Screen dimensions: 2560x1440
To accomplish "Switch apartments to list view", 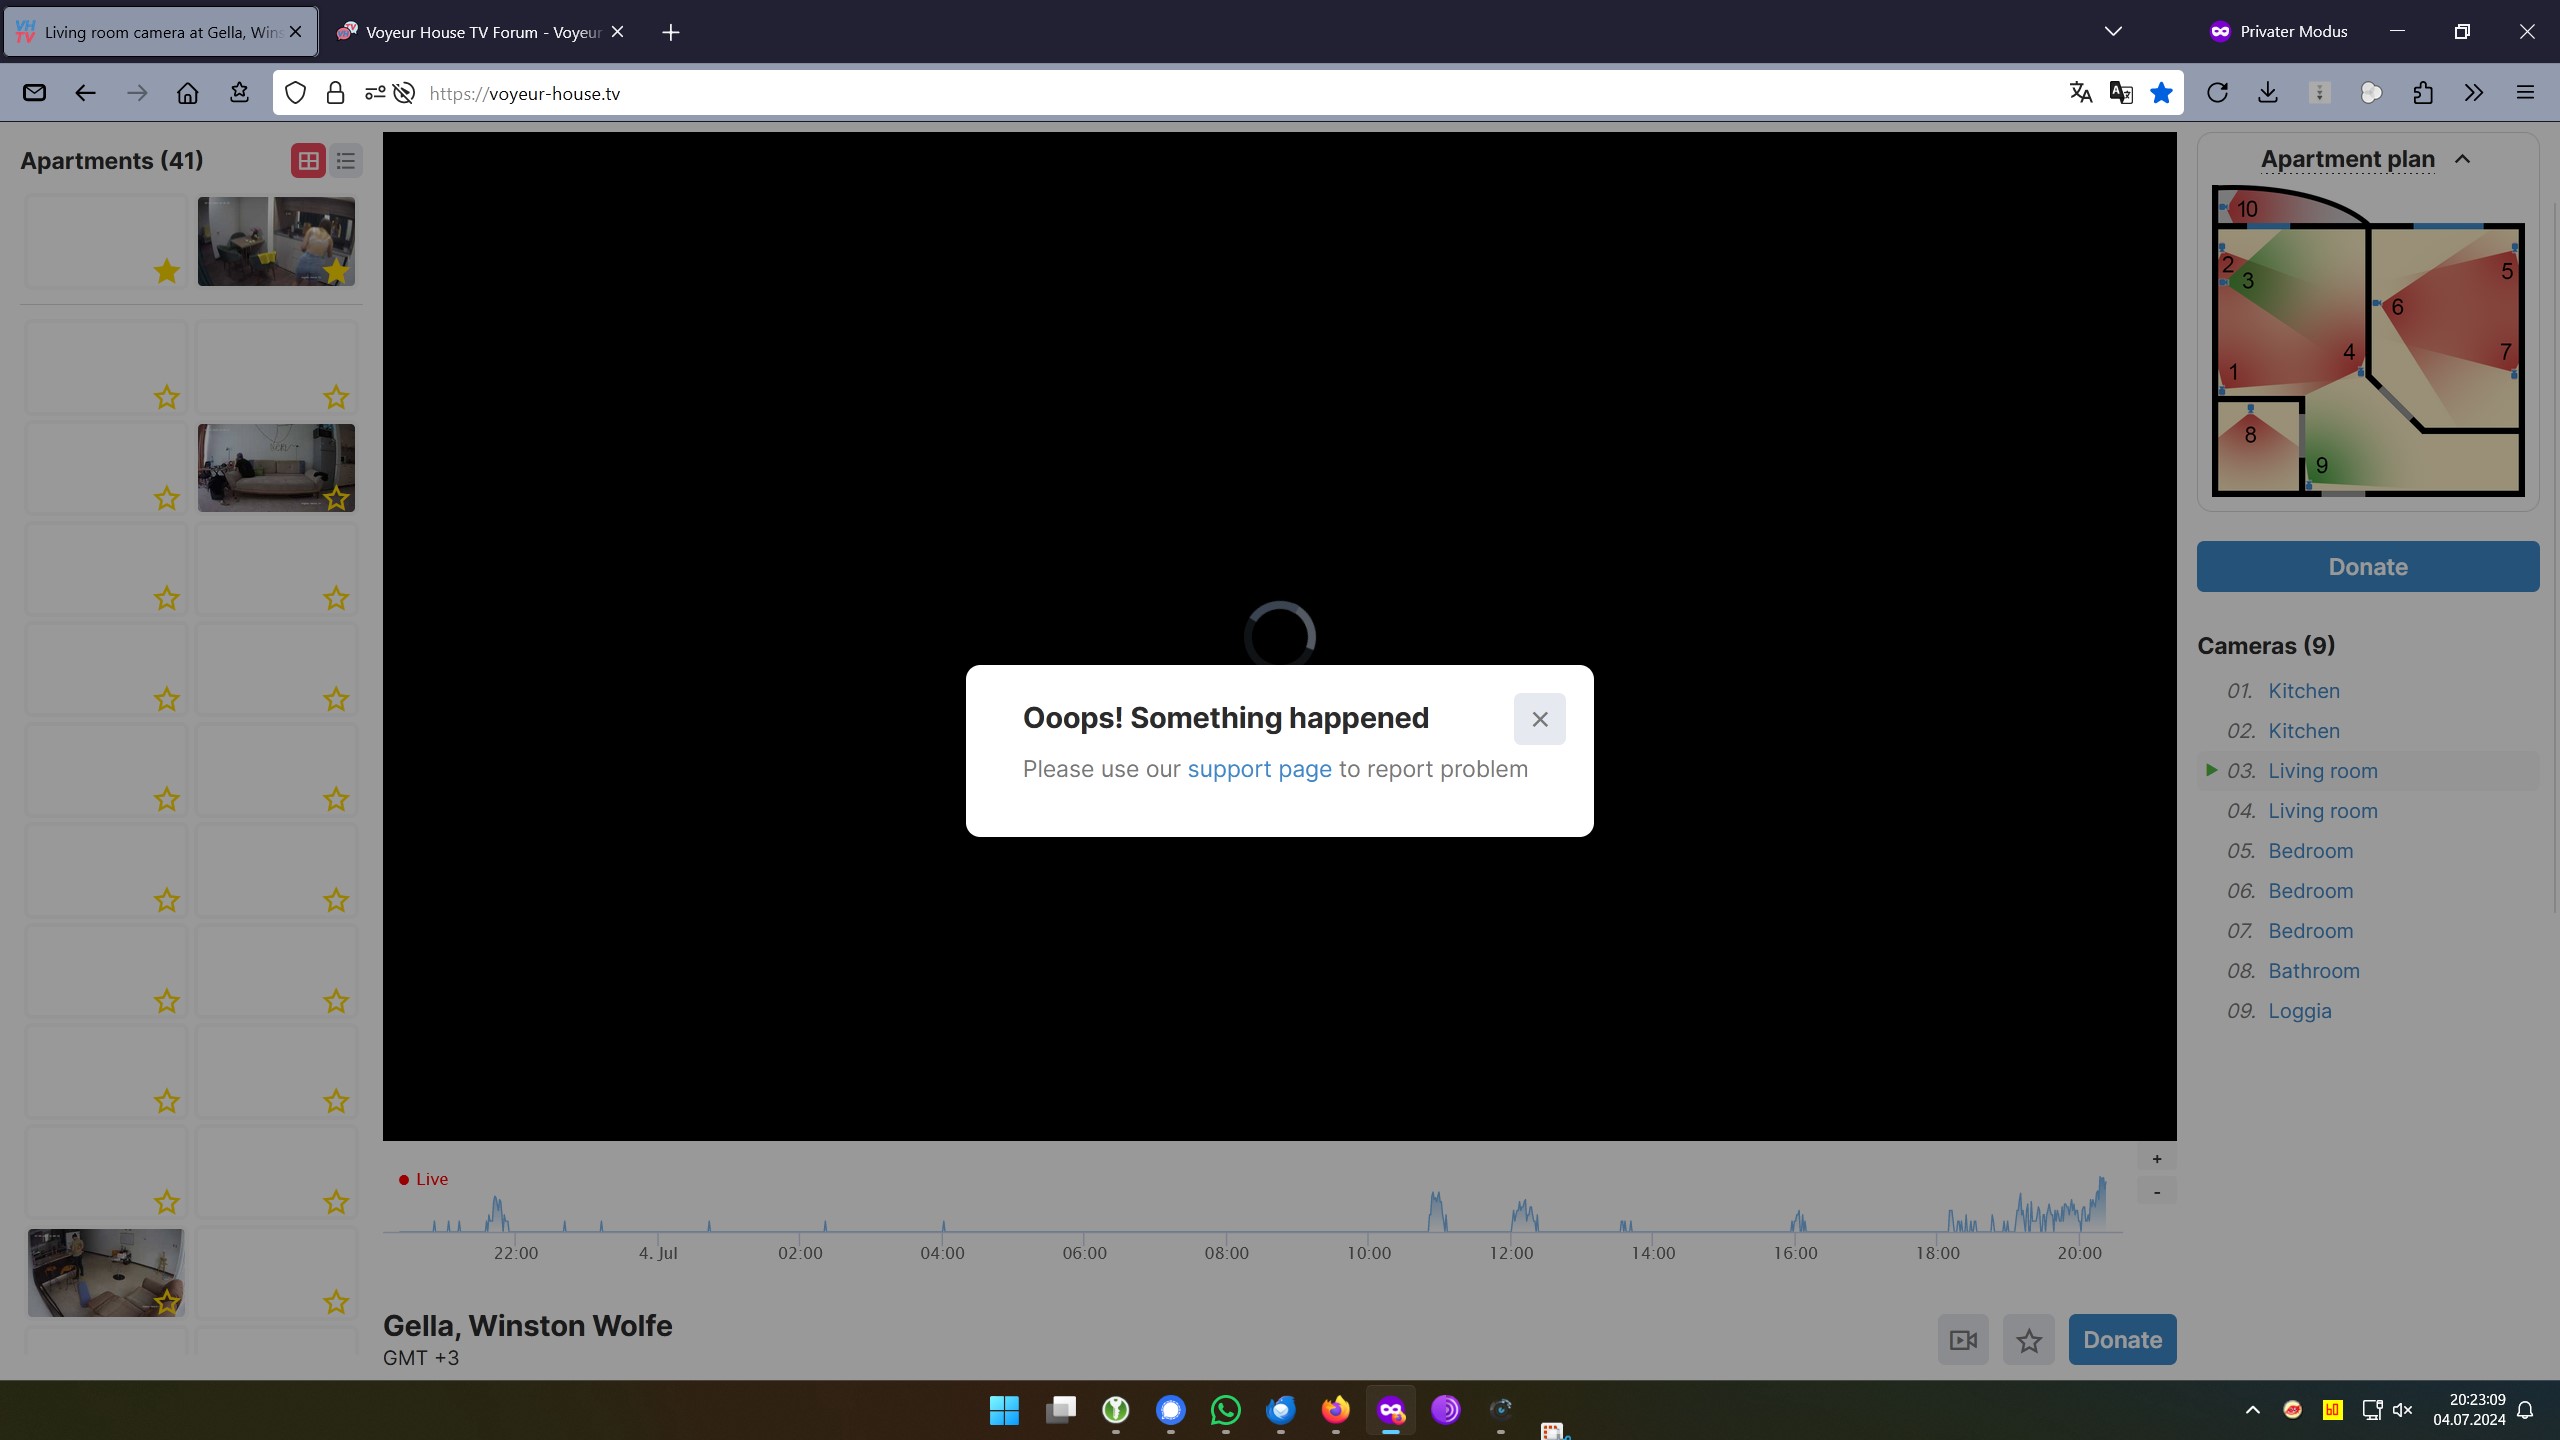I will point(346,161).
